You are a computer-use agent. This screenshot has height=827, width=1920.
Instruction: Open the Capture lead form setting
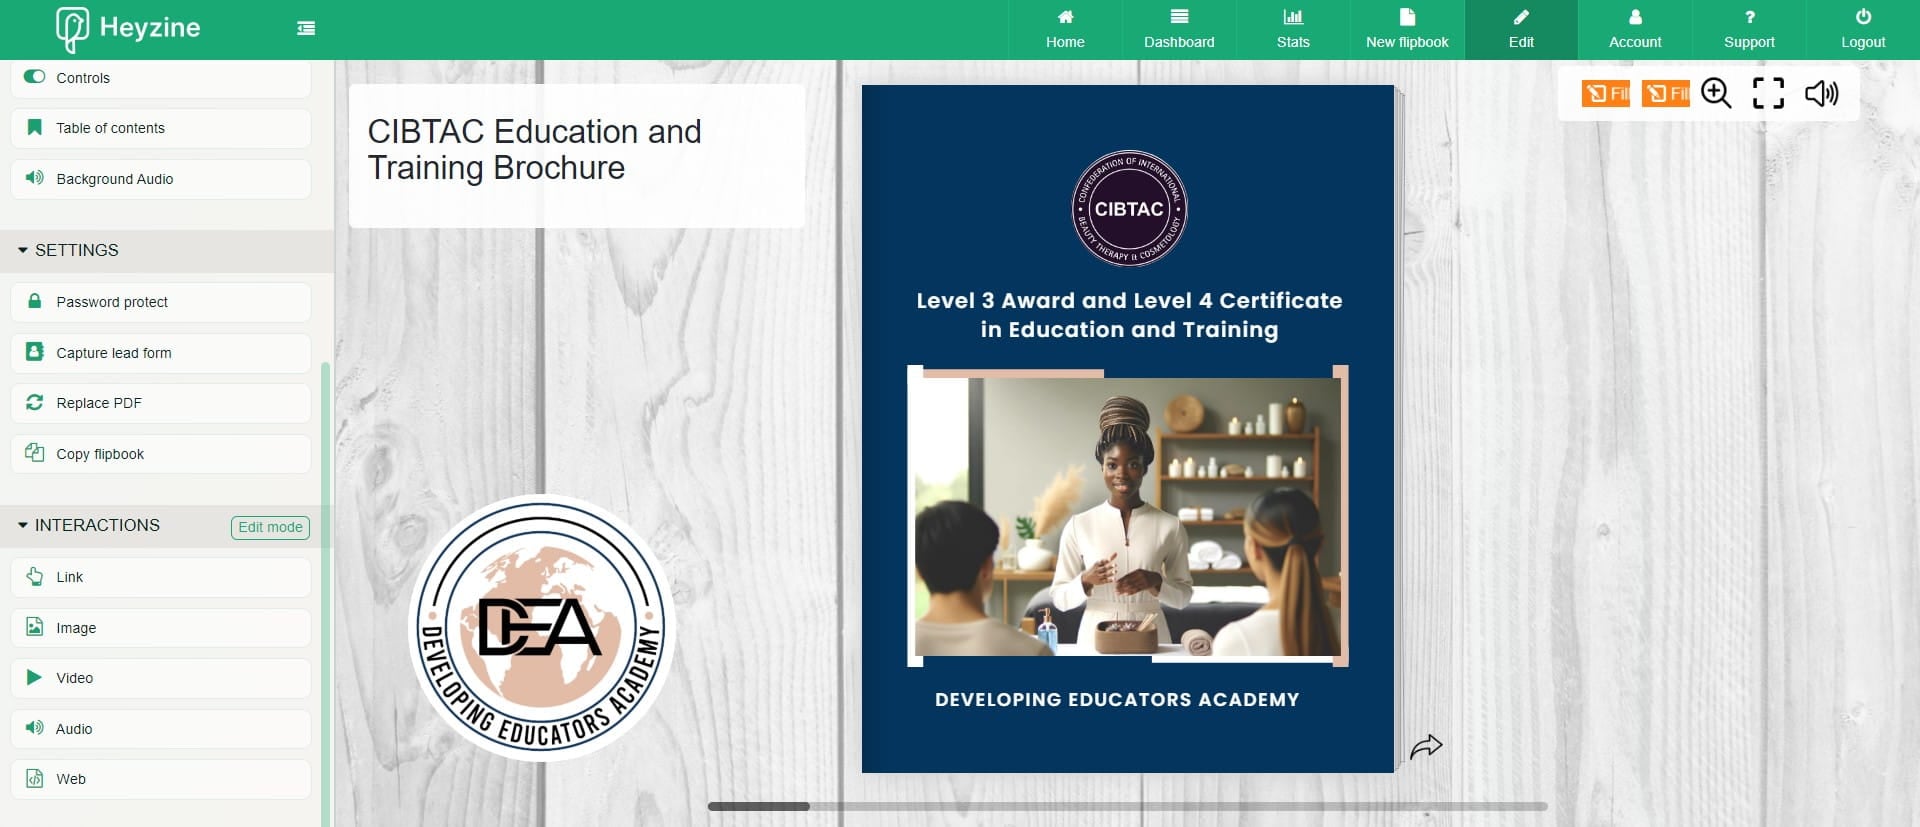[x=161, y=353]
